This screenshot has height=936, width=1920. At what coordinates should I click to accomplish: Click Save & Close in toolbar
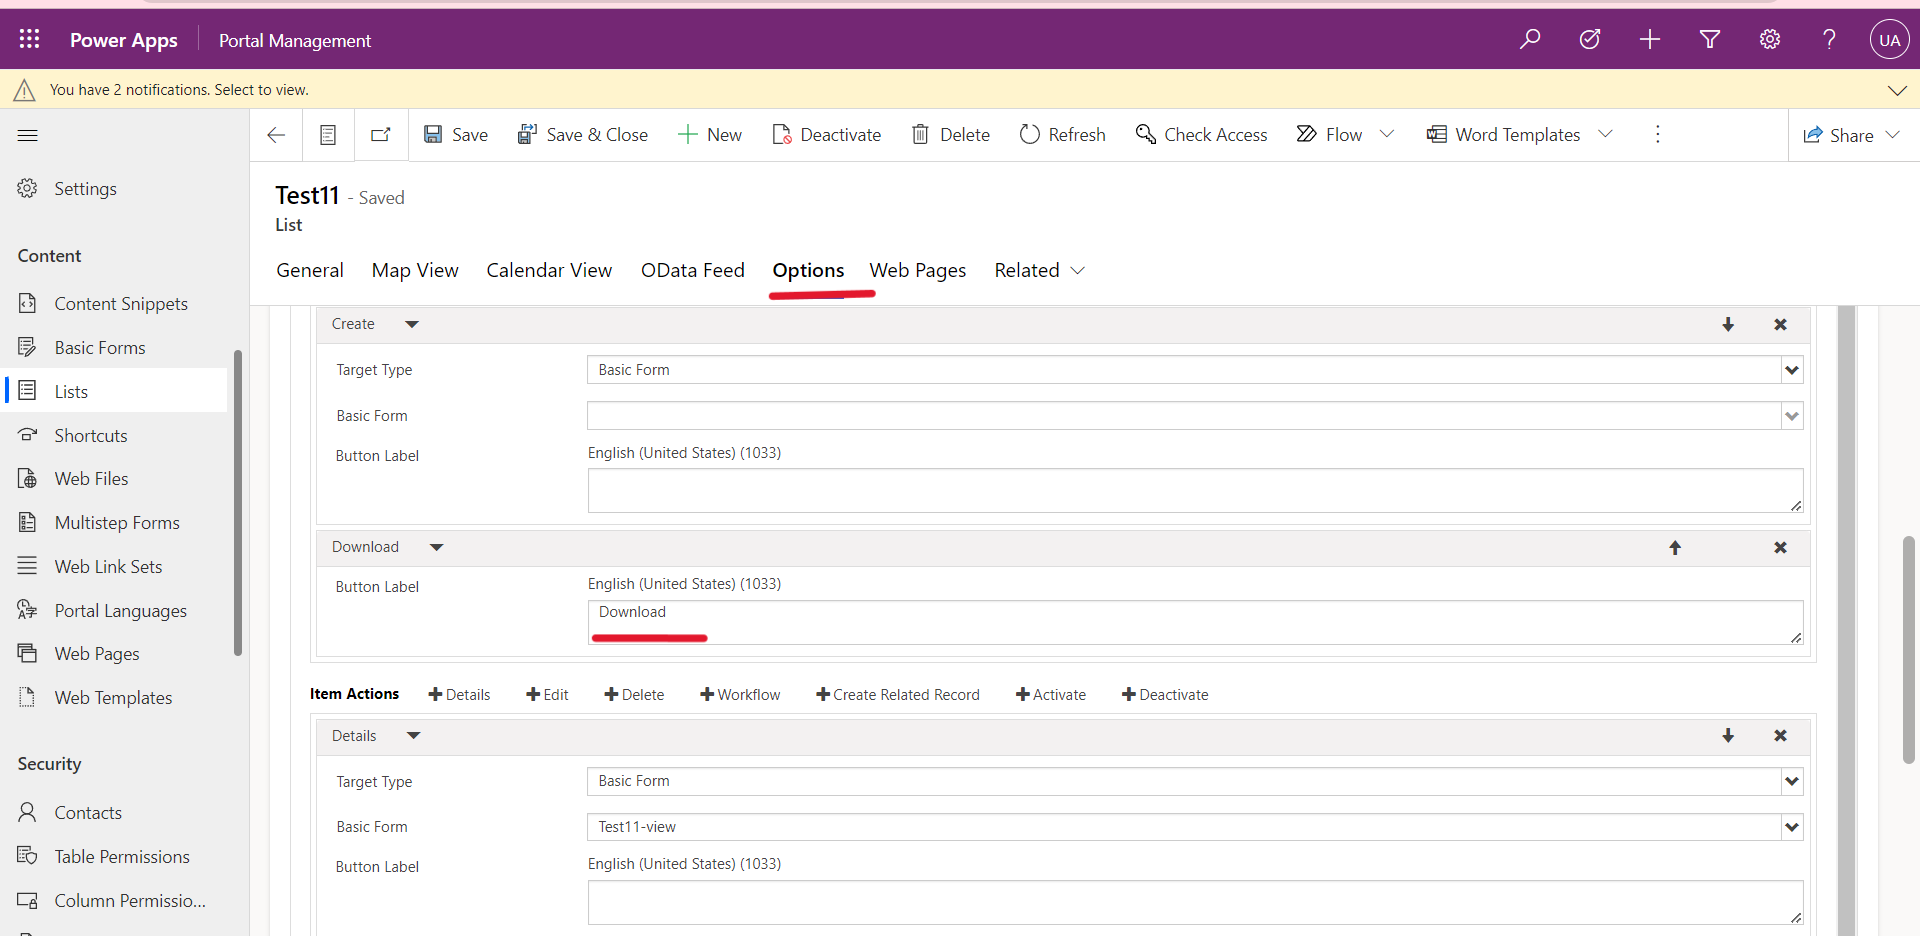[583, 135]
